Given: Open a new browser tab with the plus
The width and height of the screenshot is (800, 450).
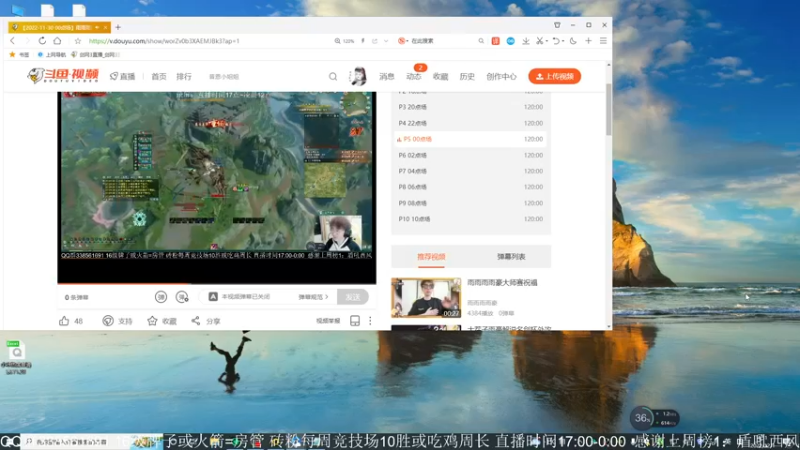Looking at the screenshot, I should click(118, 27).
